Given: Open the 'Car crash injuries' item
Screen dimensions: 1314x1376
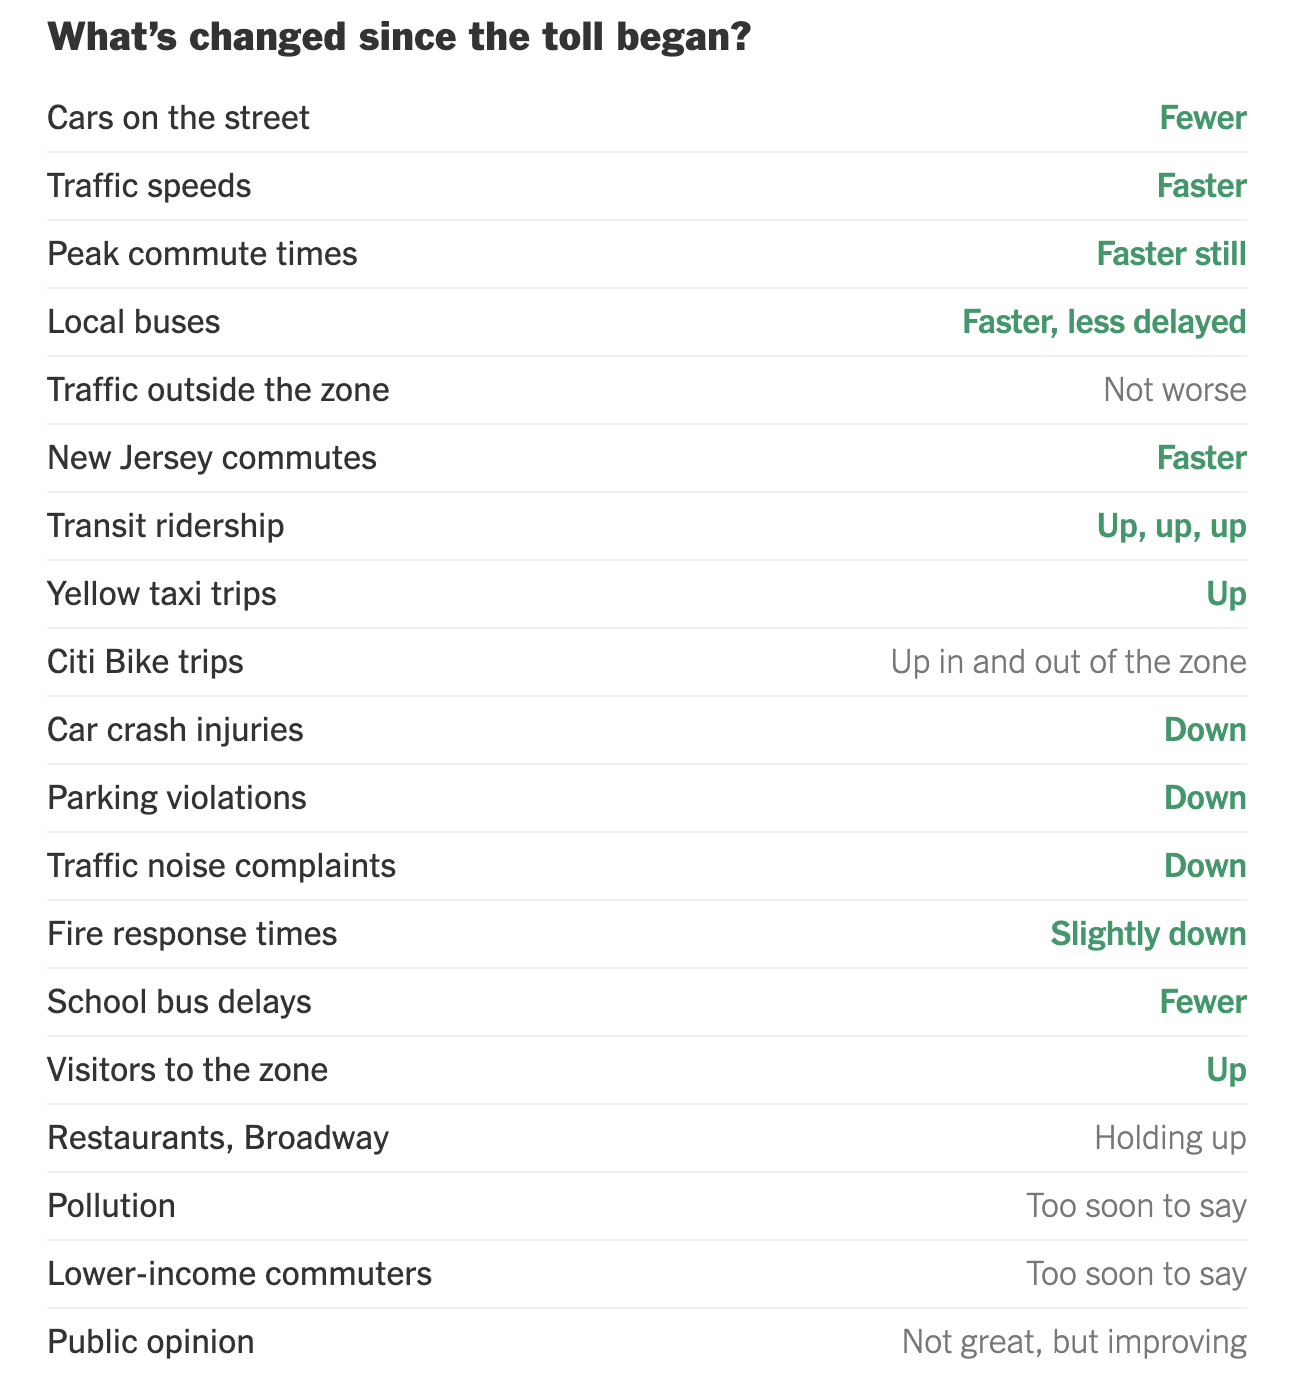Looking at the screenshot, I should click(x=175, y=730).
